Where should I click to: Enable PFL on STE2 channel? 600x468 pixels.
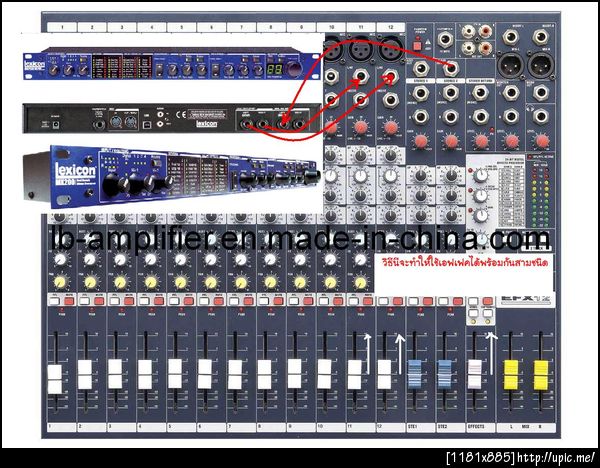pos(443,301)
